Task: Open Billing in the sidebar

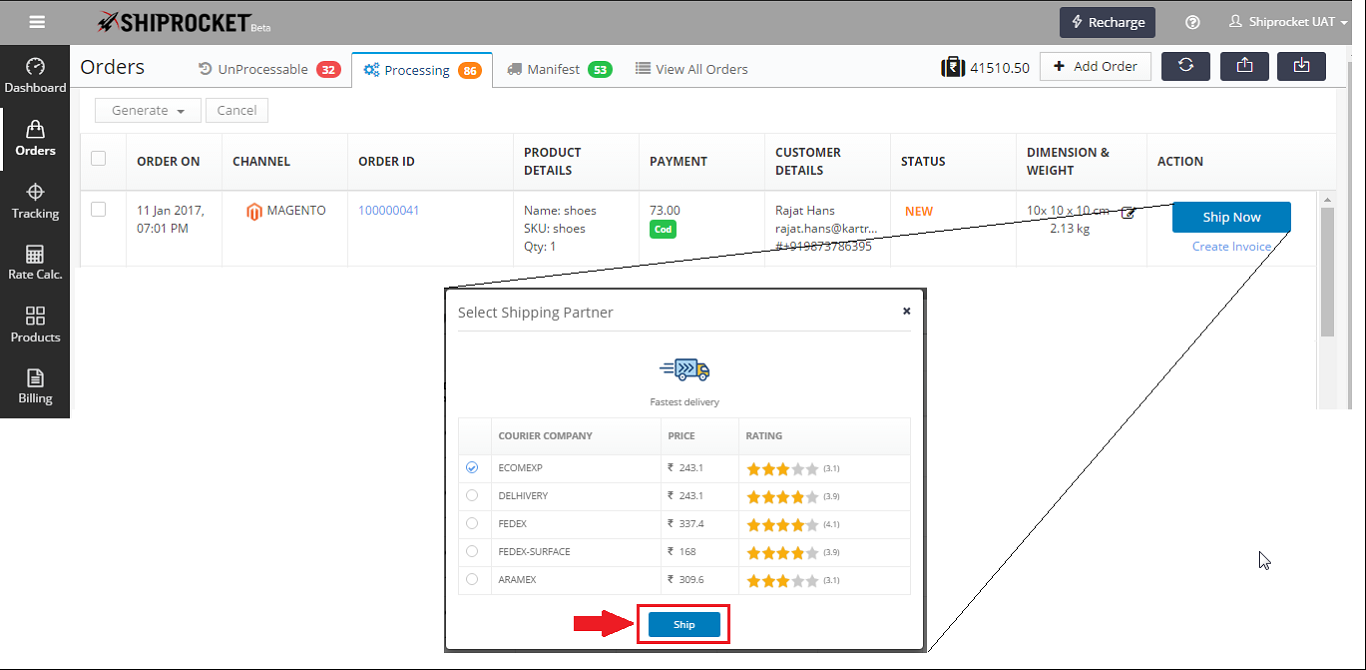Action: tap(35, 387)
